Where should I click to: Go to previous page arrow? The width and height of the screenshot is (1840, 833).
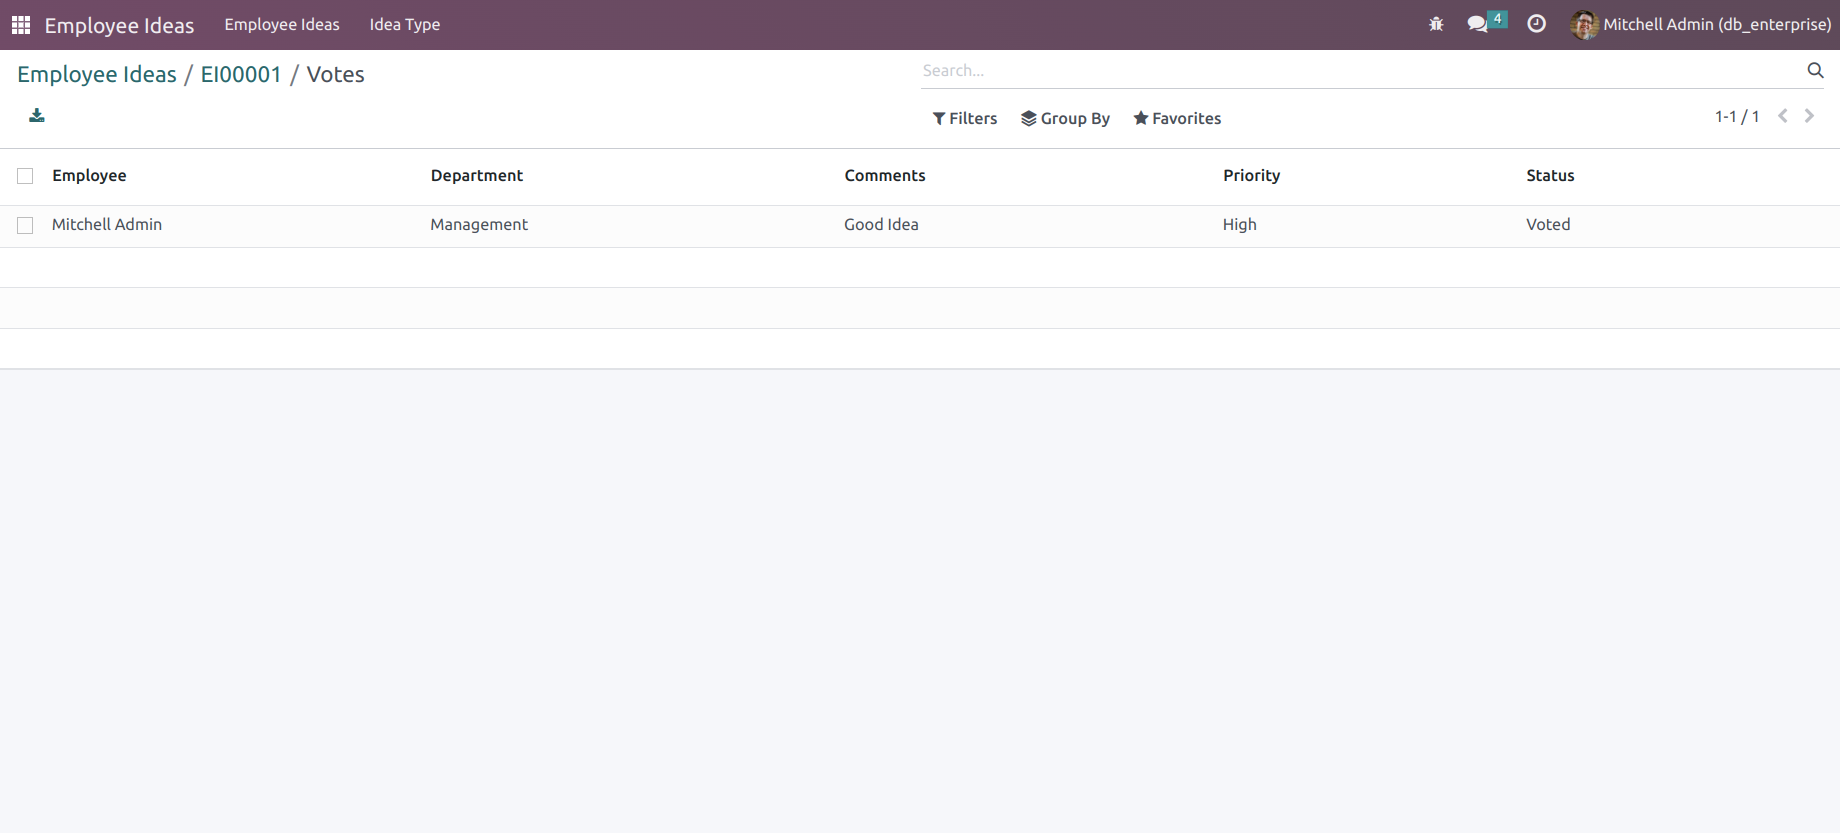[x=1782, y=116]
